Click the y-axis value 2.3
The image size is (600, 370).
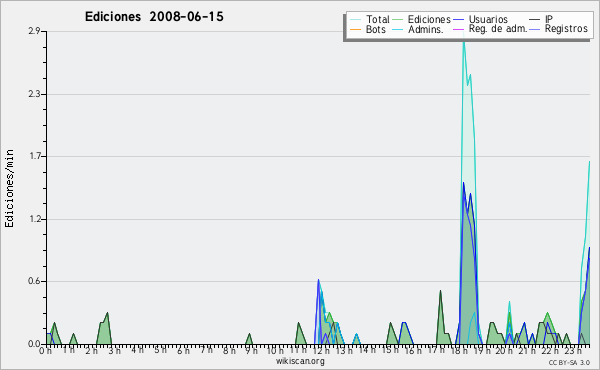pyautogui.click(x=34, y=94)
